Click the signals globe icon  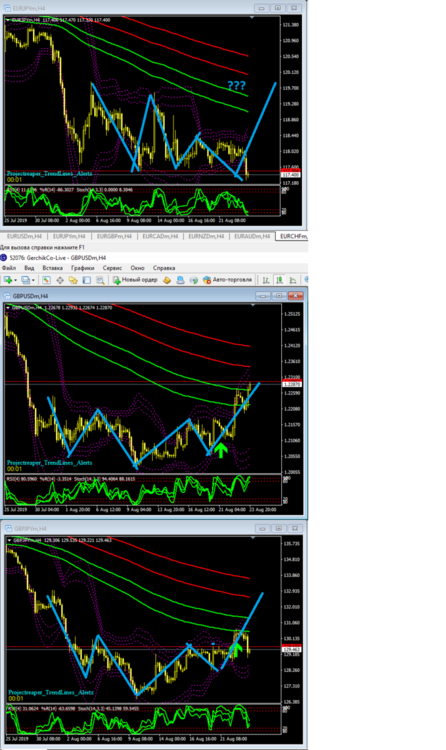pos(193,280)
